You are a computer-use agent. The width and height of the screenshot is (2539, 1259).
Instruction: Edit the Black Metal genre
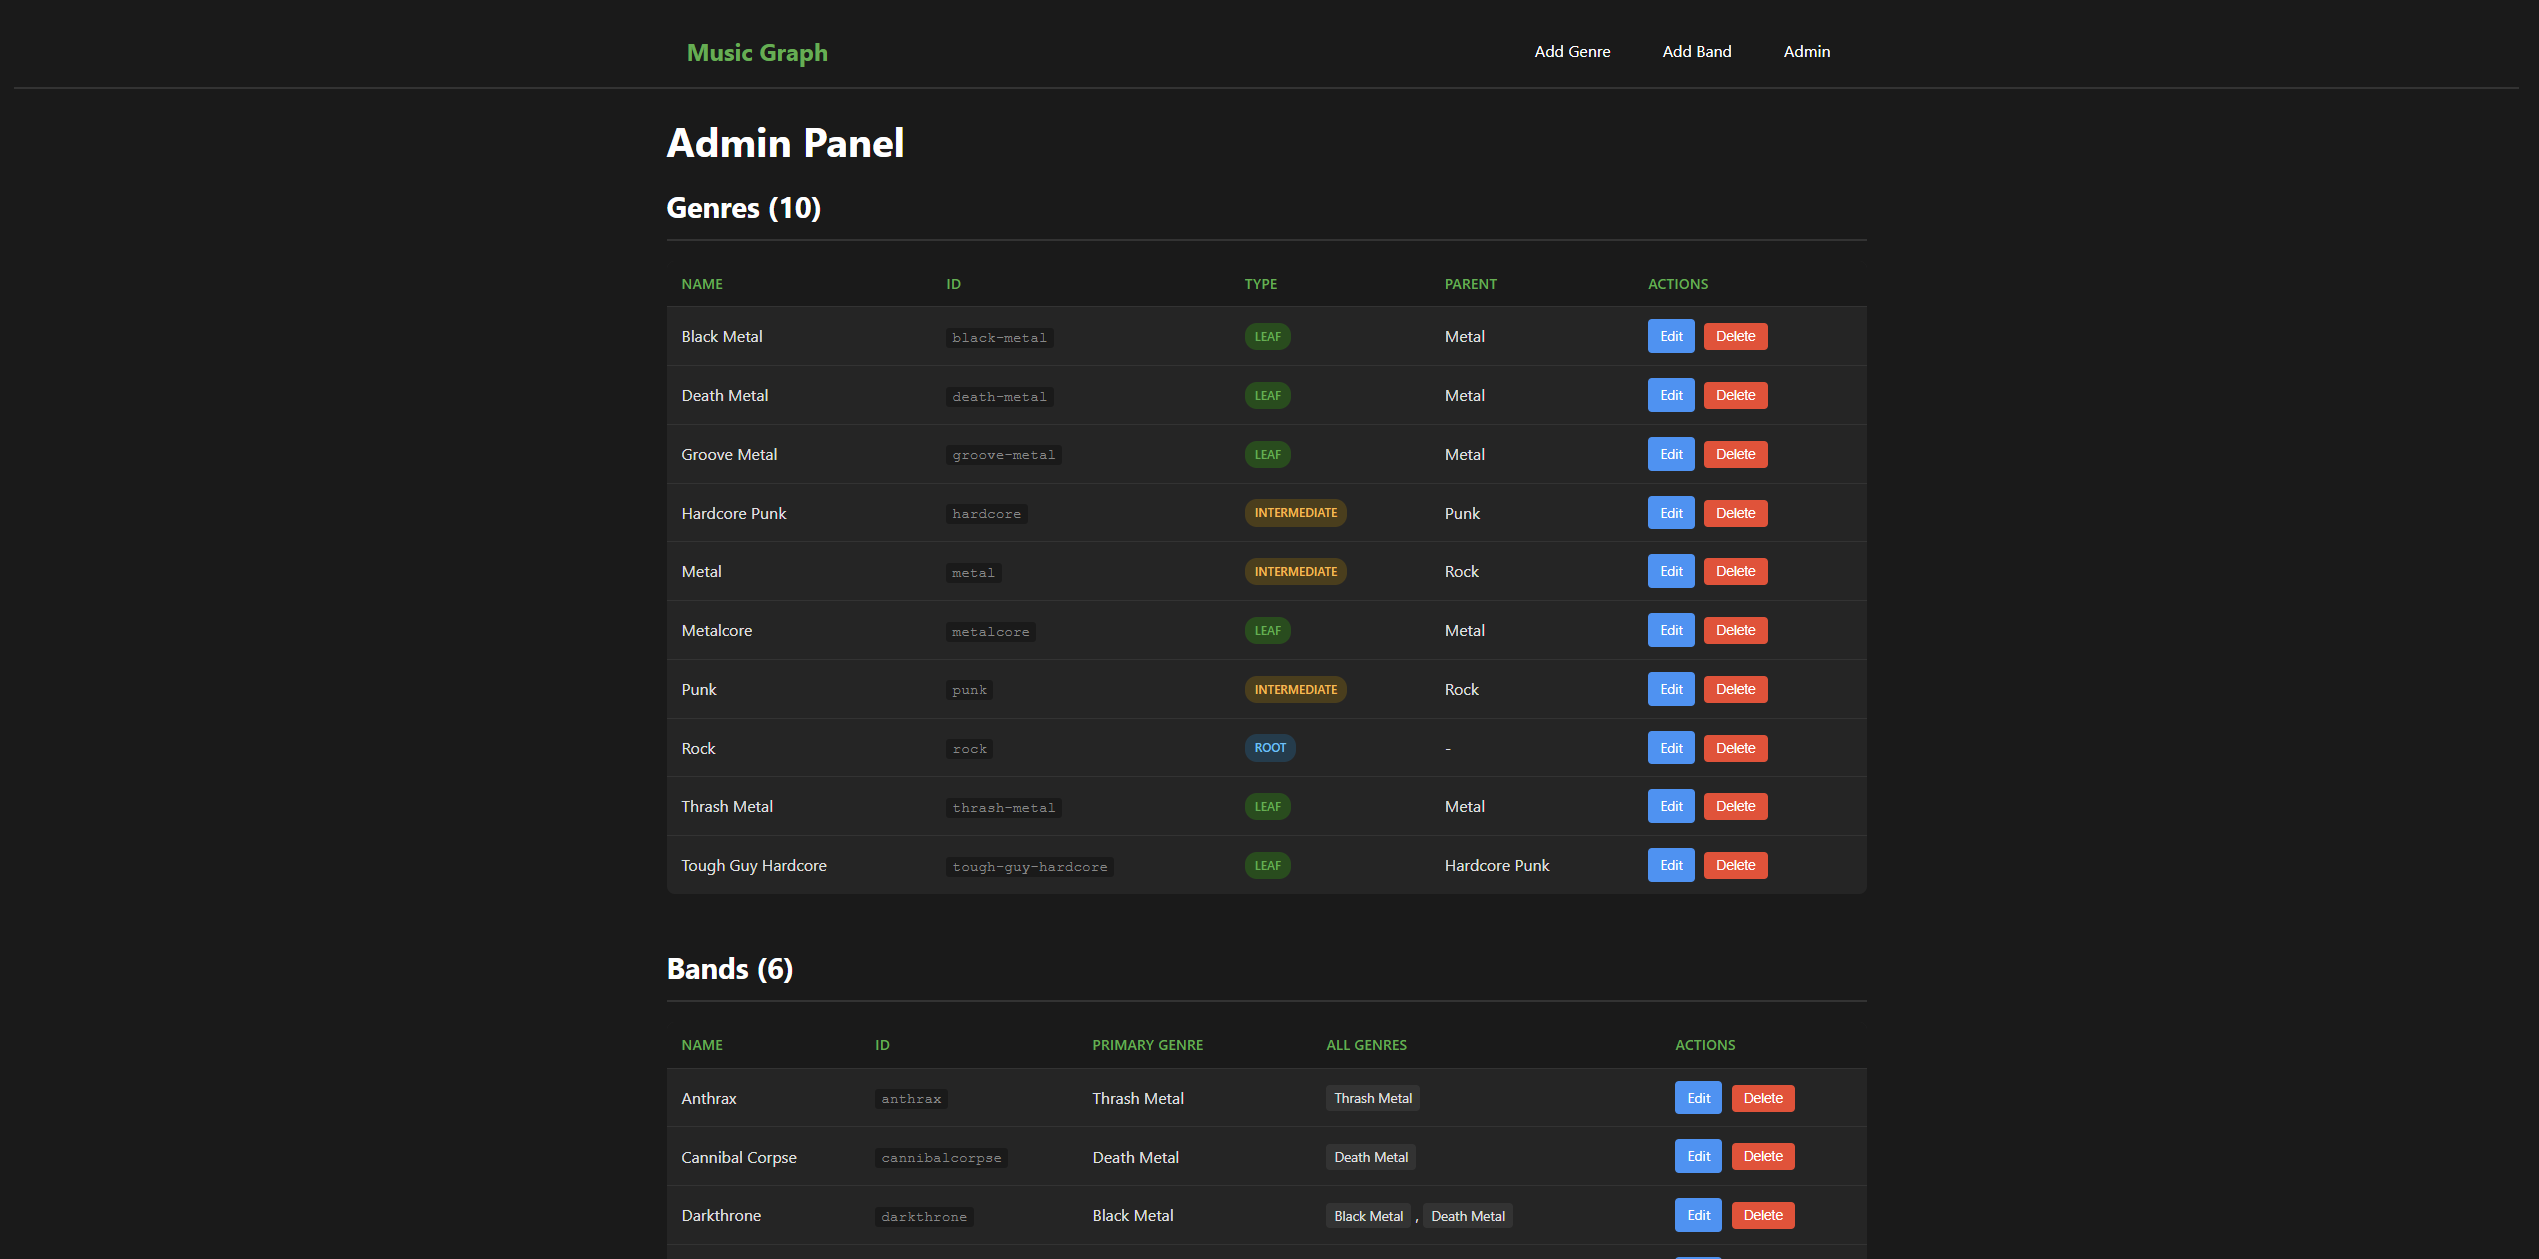1670,336
